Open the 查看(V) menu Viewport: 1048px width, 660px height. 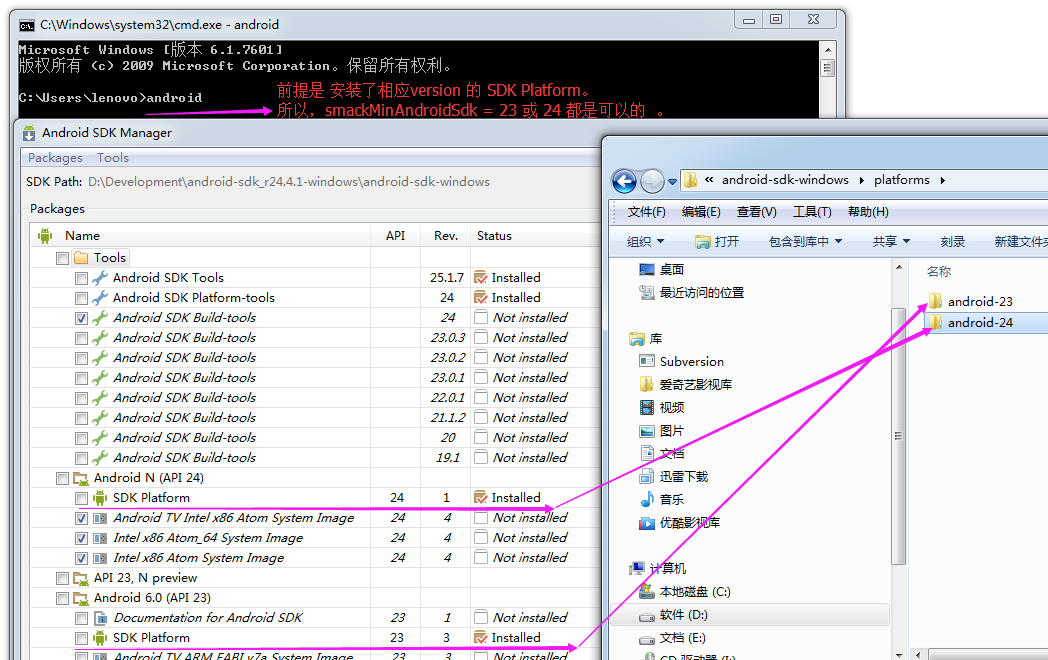pos(757,212)
